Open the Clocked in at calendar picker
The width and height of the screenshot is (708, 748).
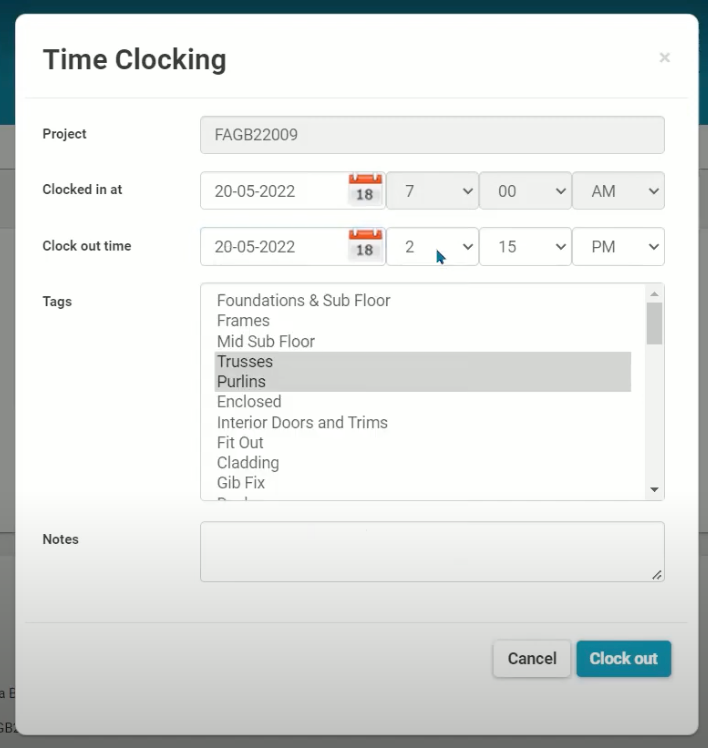[365, 190]
